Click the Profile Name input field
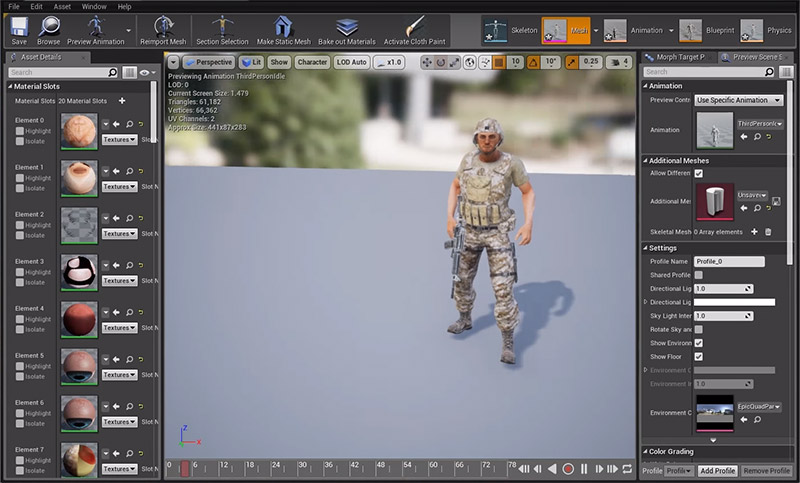 (x=729, y=261)
